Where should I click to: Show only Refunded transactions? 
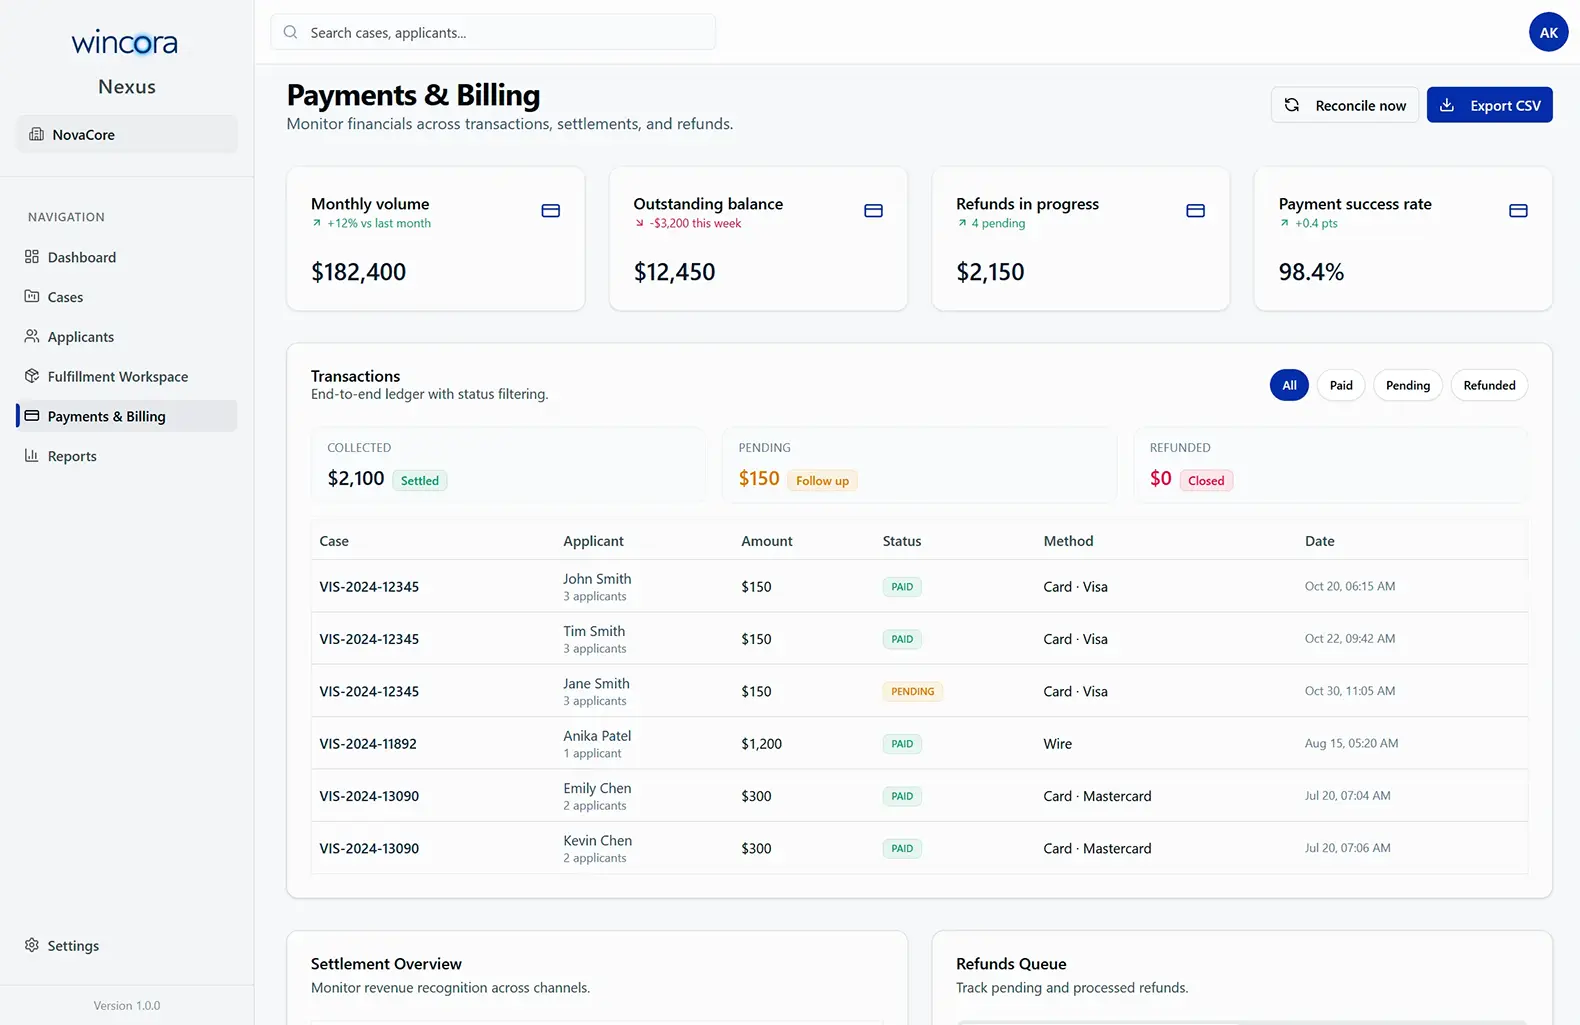tap(1488, 386)
